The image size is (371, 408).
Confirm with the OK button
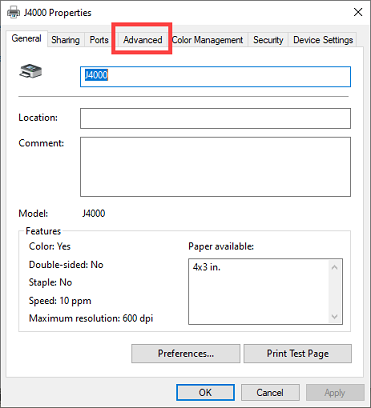(x=205, y=392)
